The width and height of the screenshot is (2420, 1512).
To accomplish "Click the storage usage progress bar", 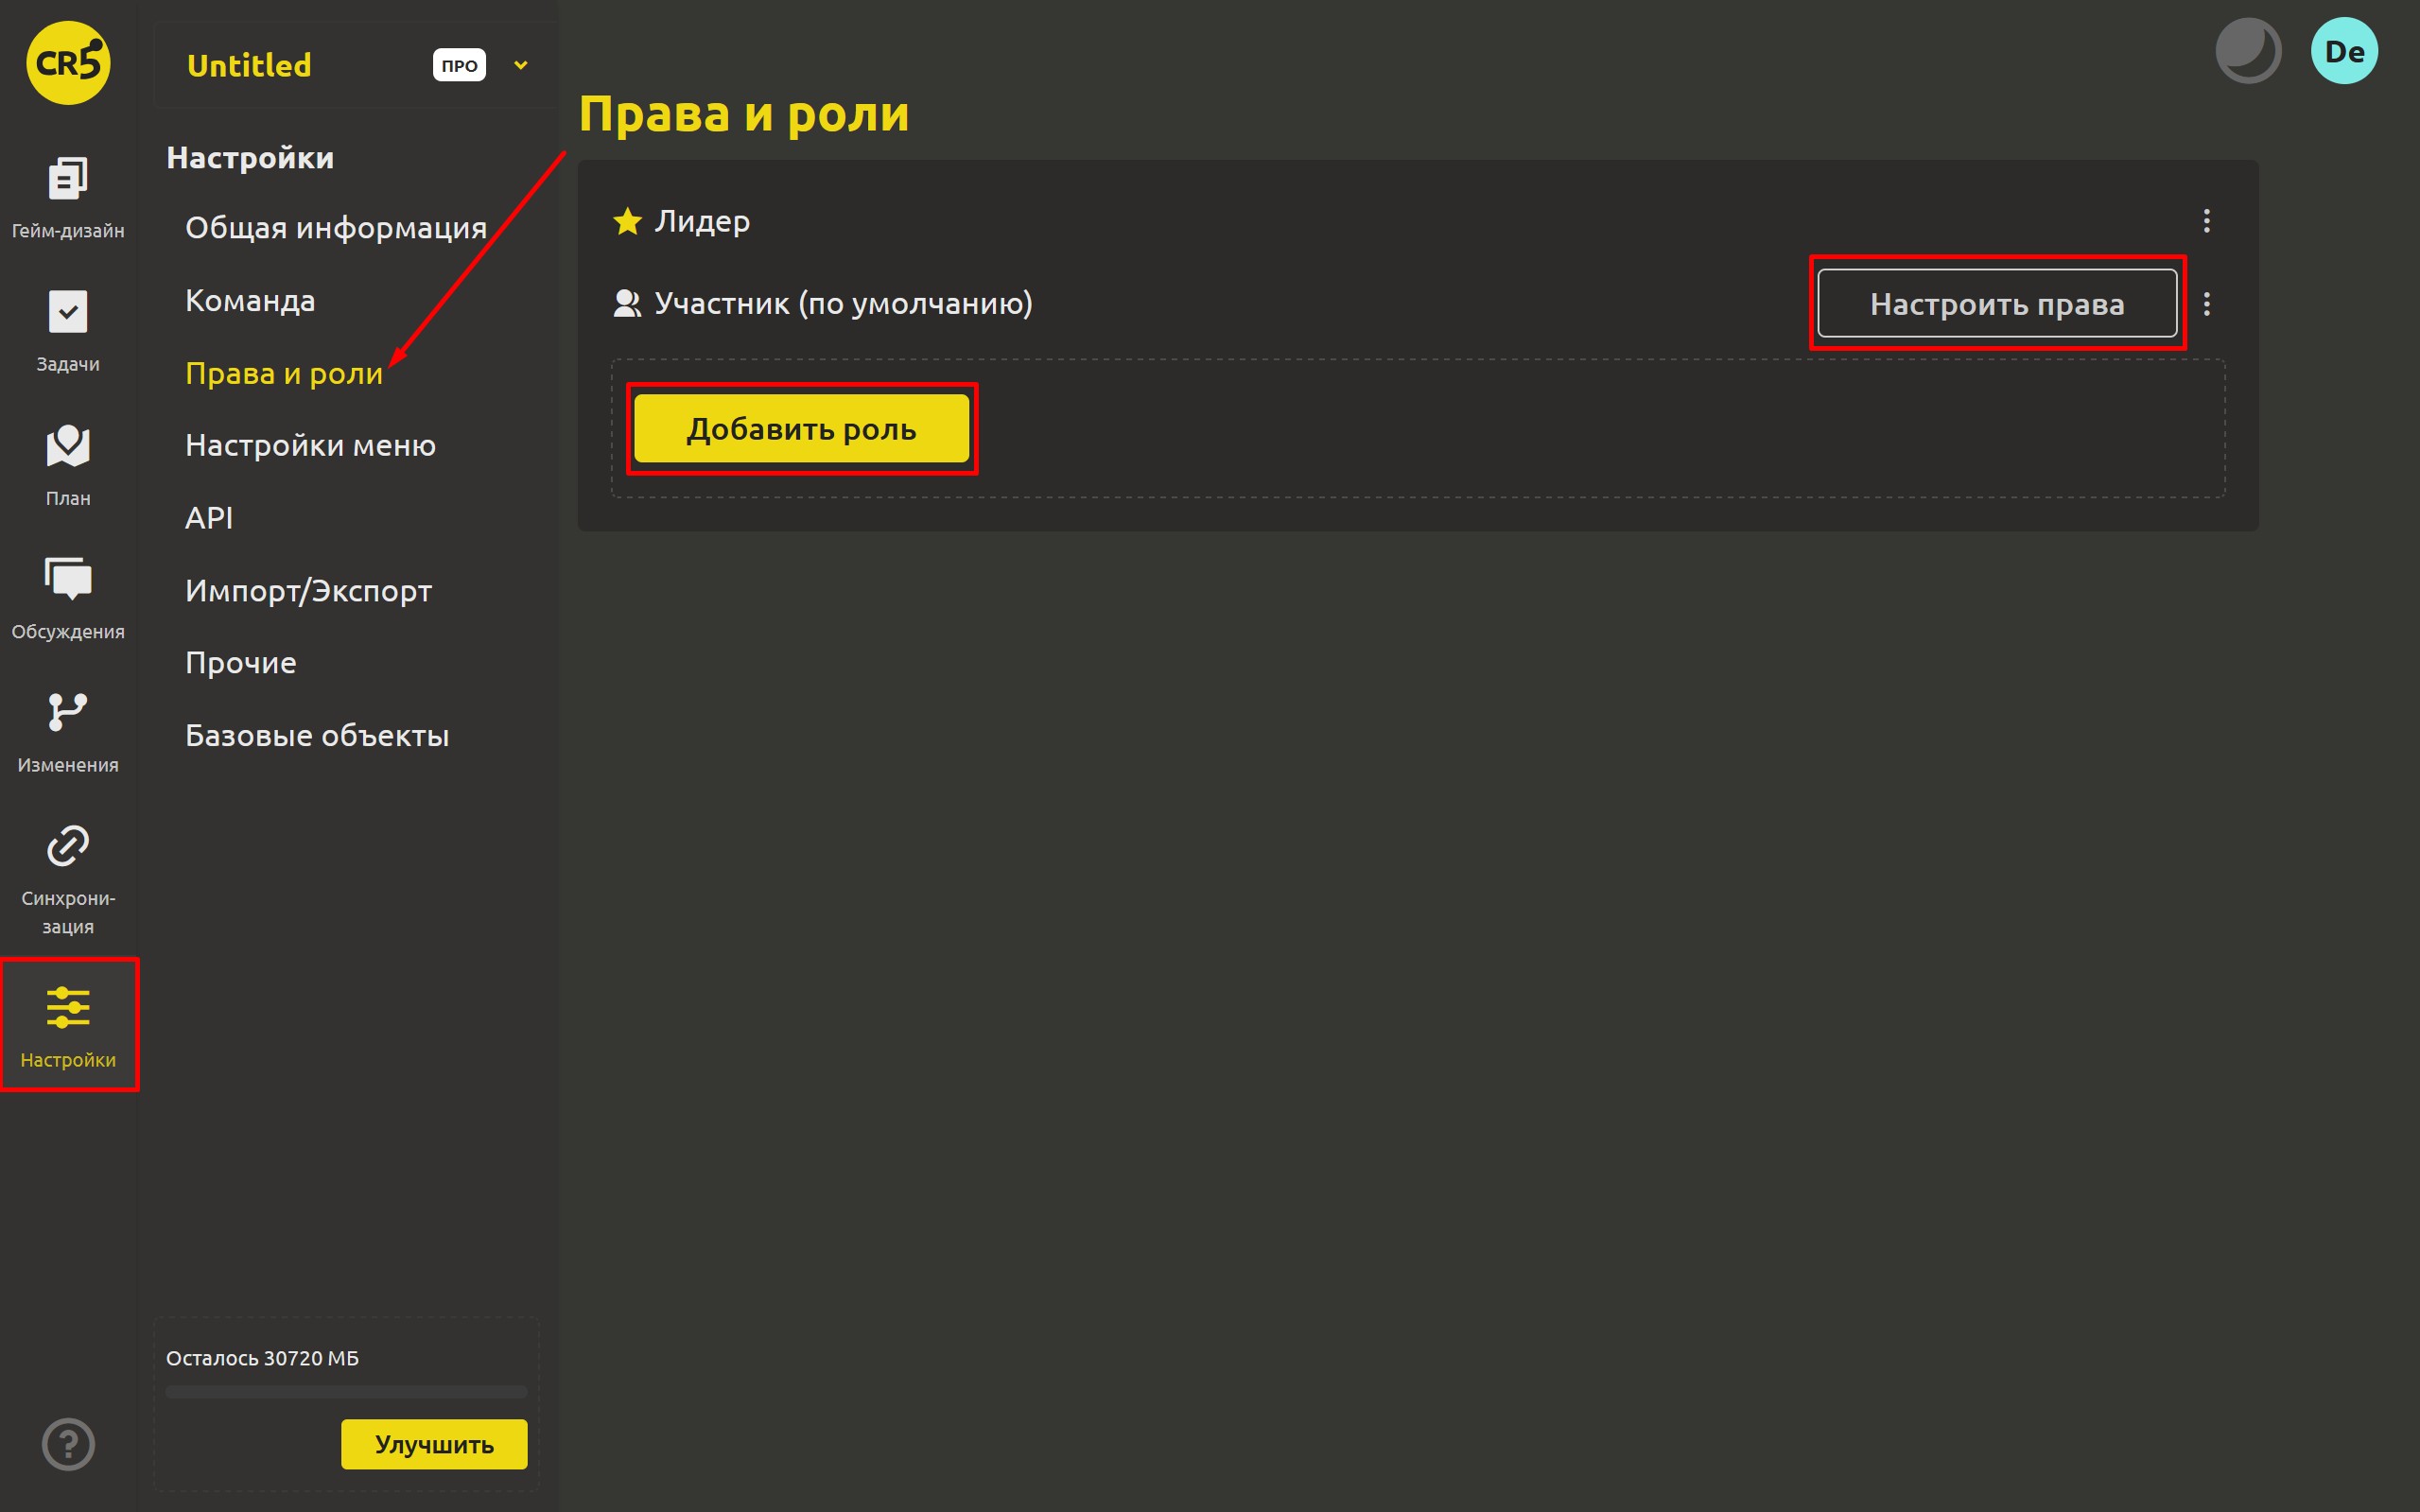I will point(346,1392).
